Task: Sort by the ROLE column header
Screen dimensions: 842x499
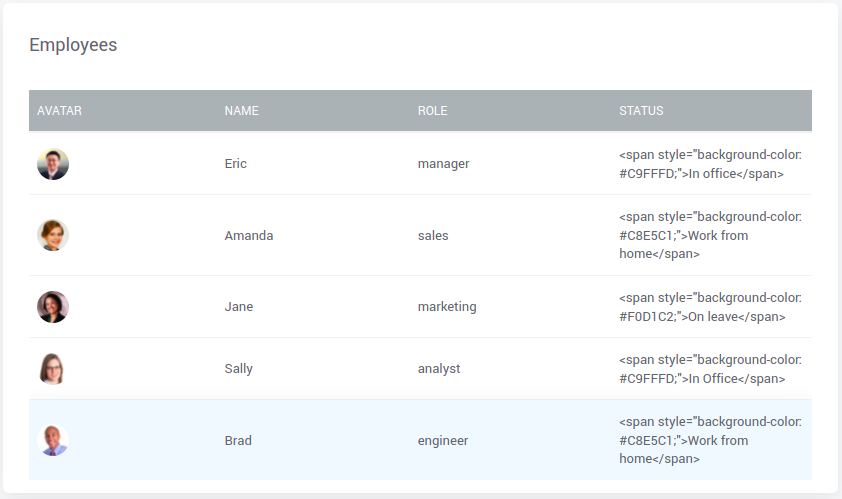Action: 432,111
